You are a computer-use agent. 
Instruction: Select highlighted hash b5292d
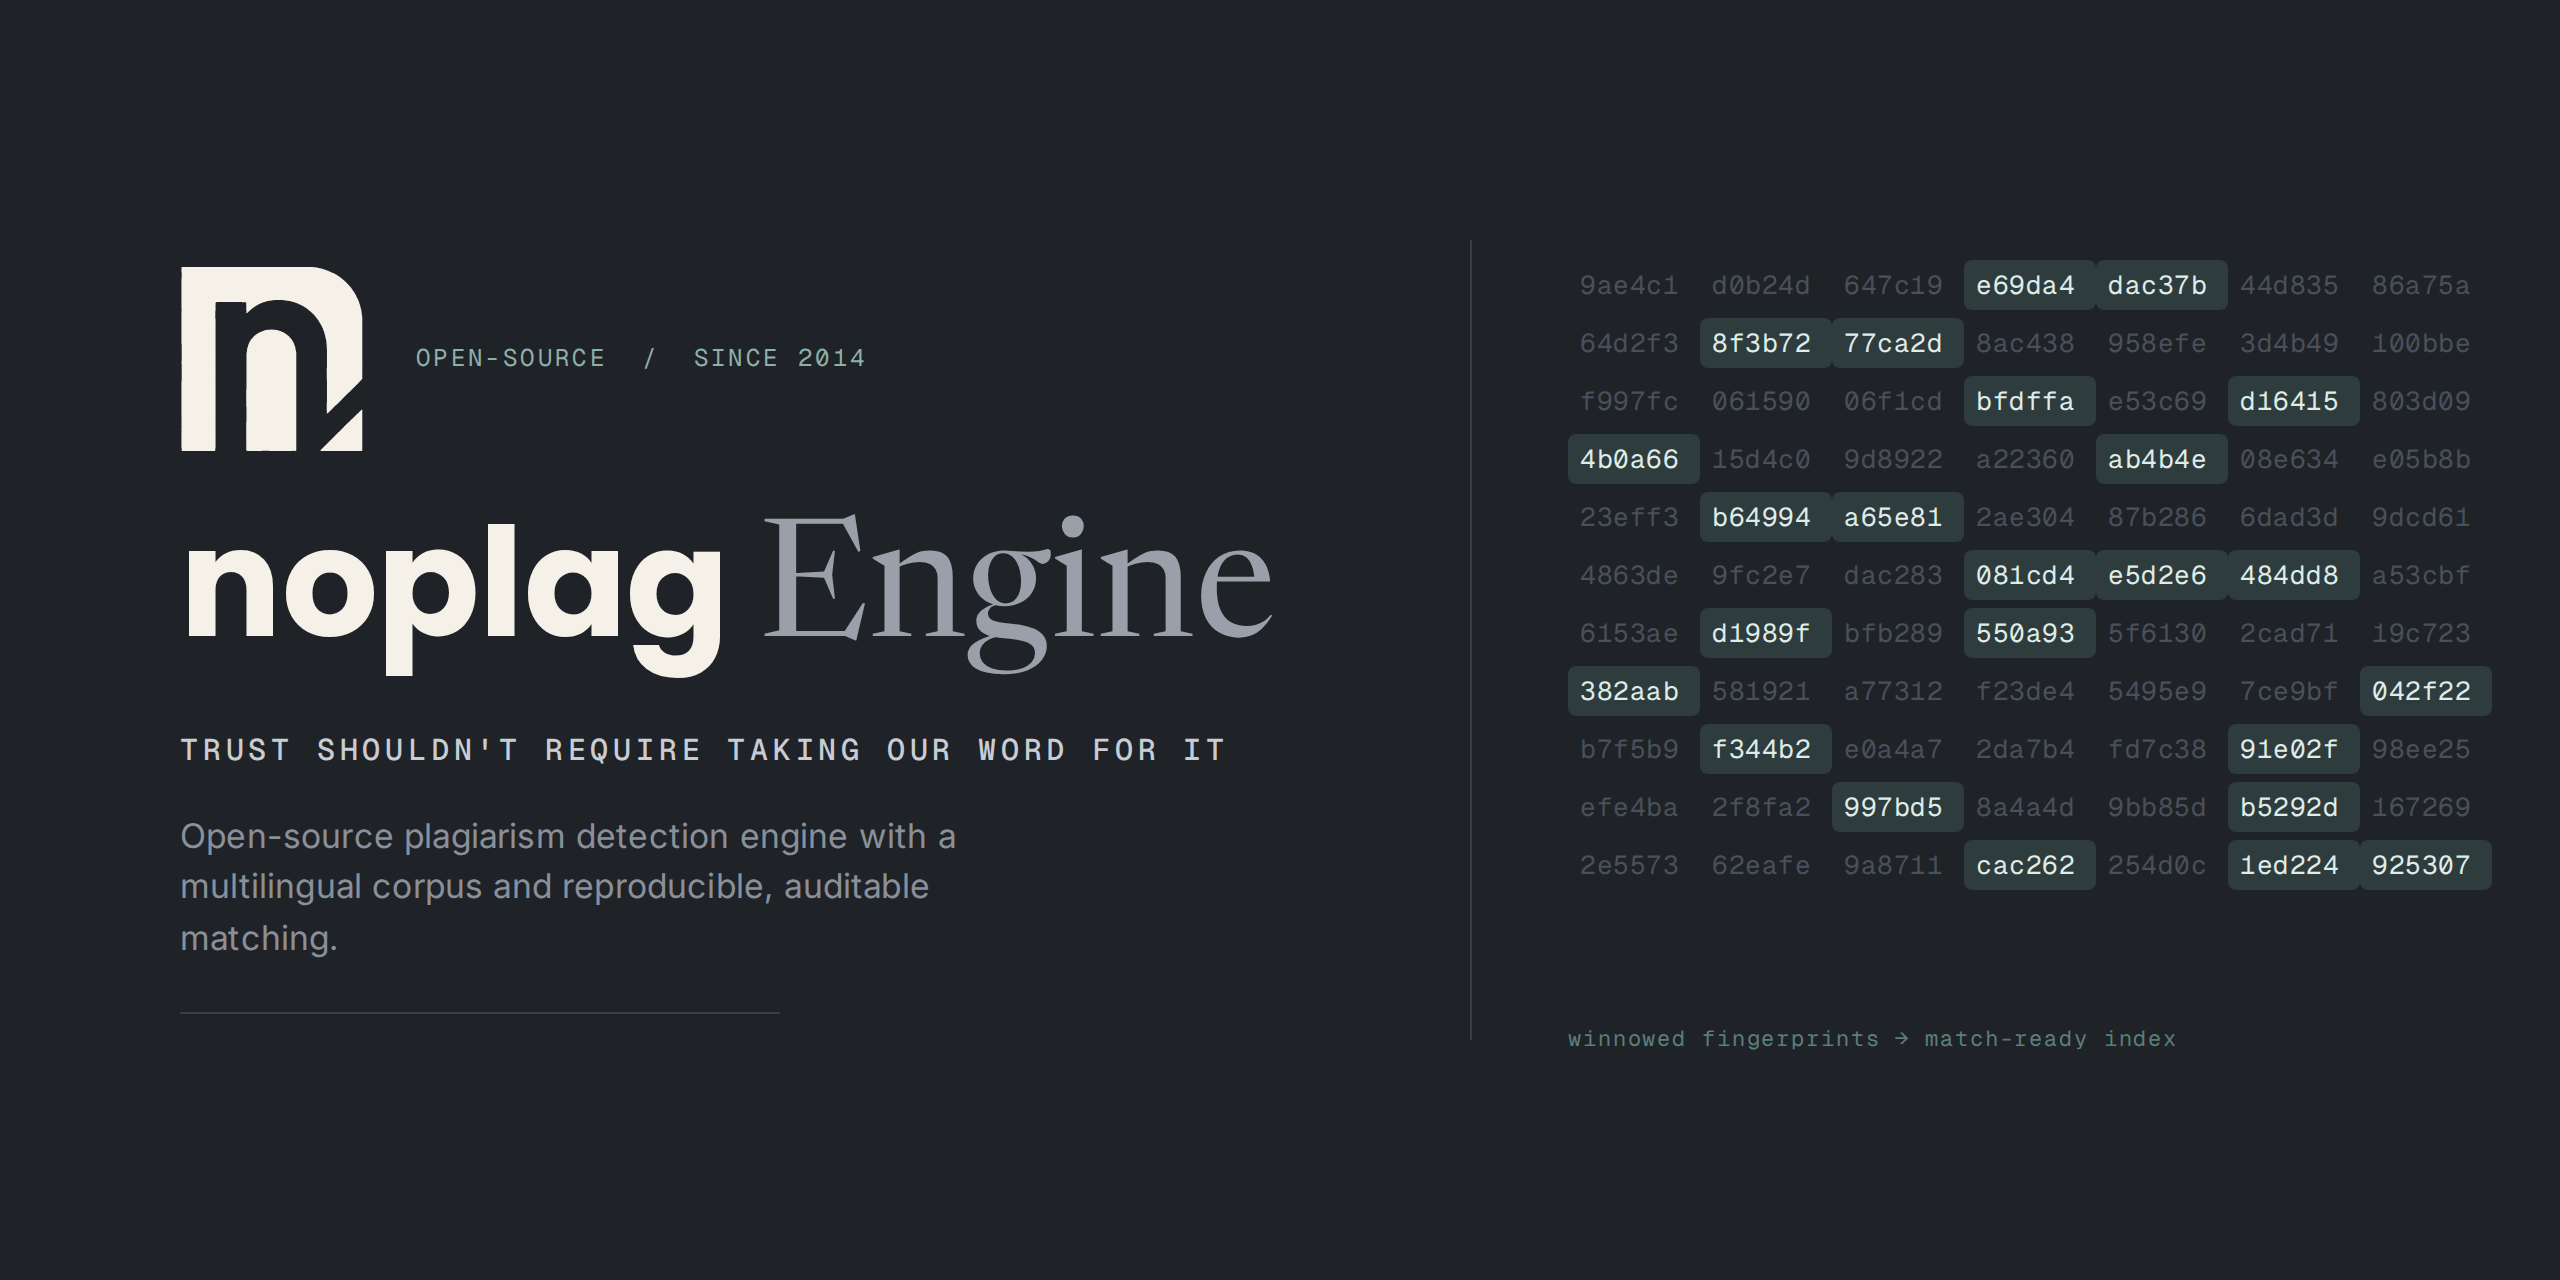pos(2294,807)
